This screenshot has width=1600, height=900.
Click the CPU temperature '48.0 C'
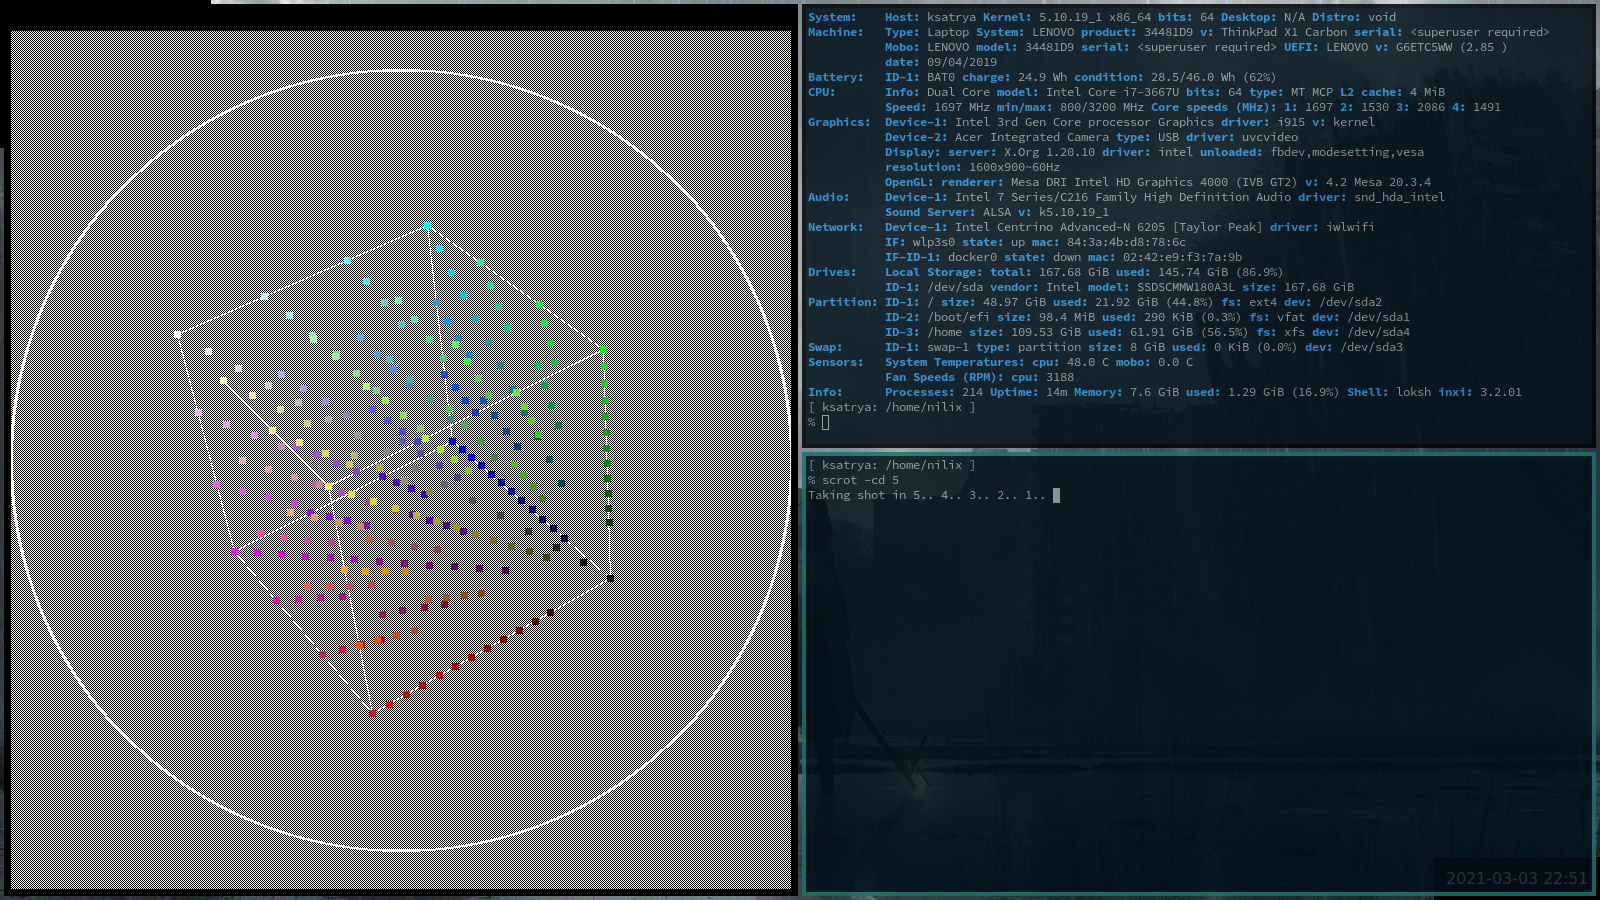click(x=1088, y=362)
